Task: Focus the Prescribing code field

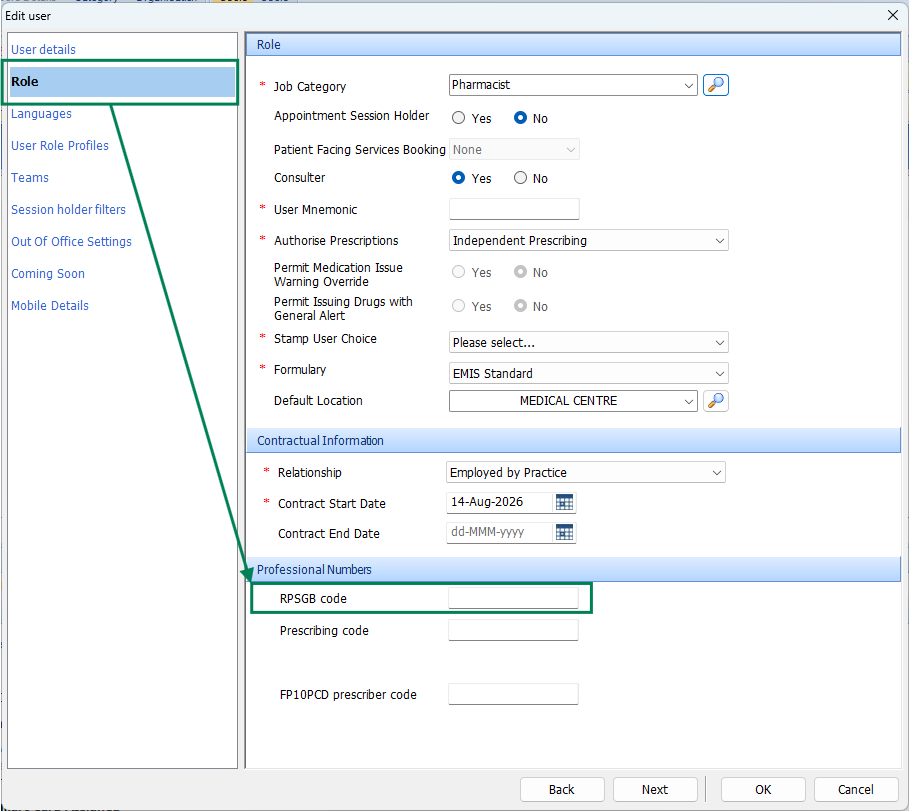Action: pyautogui.click(x=513, y=630)
